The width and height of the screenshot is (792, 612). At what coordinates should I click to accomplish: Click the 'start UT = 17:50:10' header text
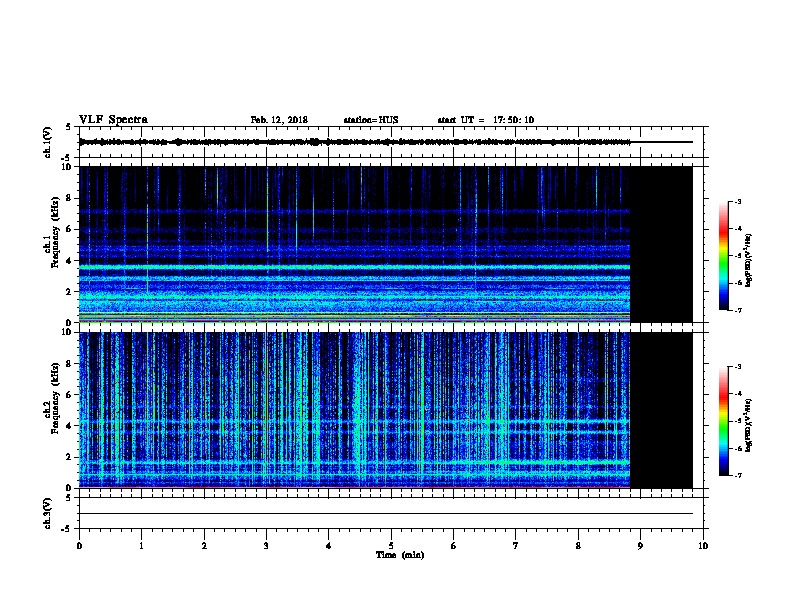[x=485, y=120]
